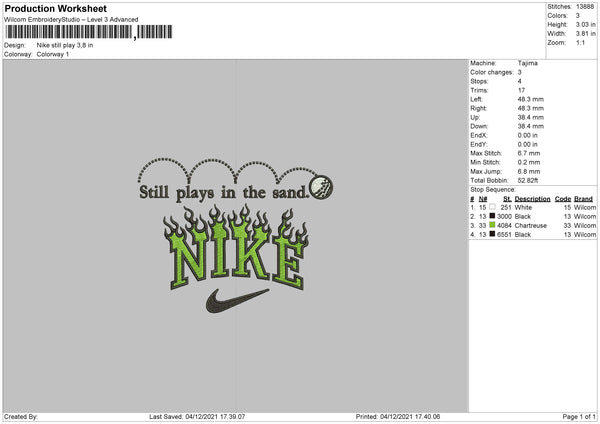Click the 'Down:' measurement label

coord(479,126)
